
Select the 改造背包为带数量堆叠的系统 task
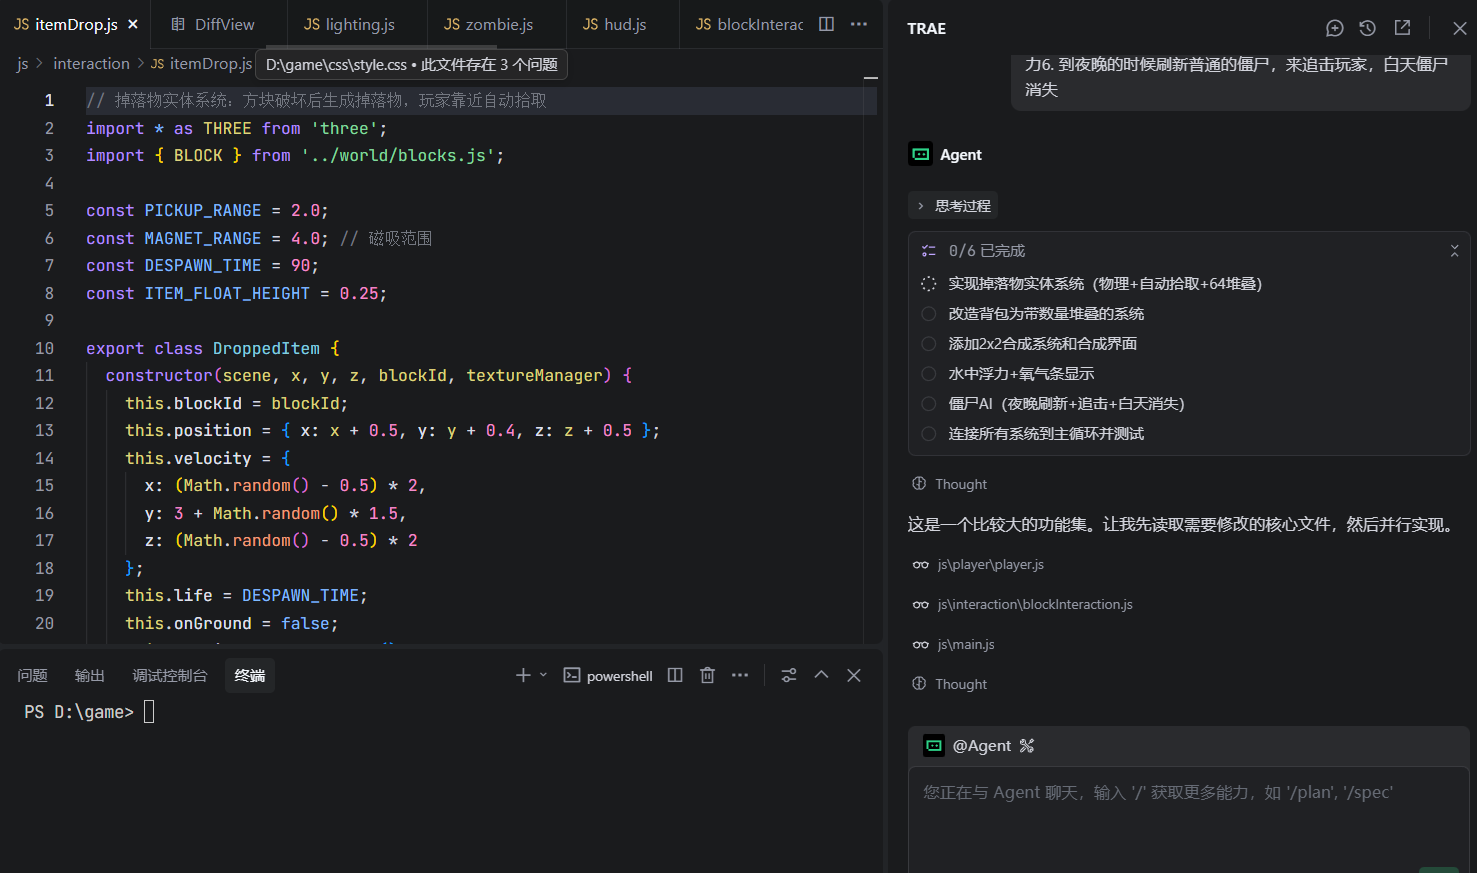coord(1046,314)
